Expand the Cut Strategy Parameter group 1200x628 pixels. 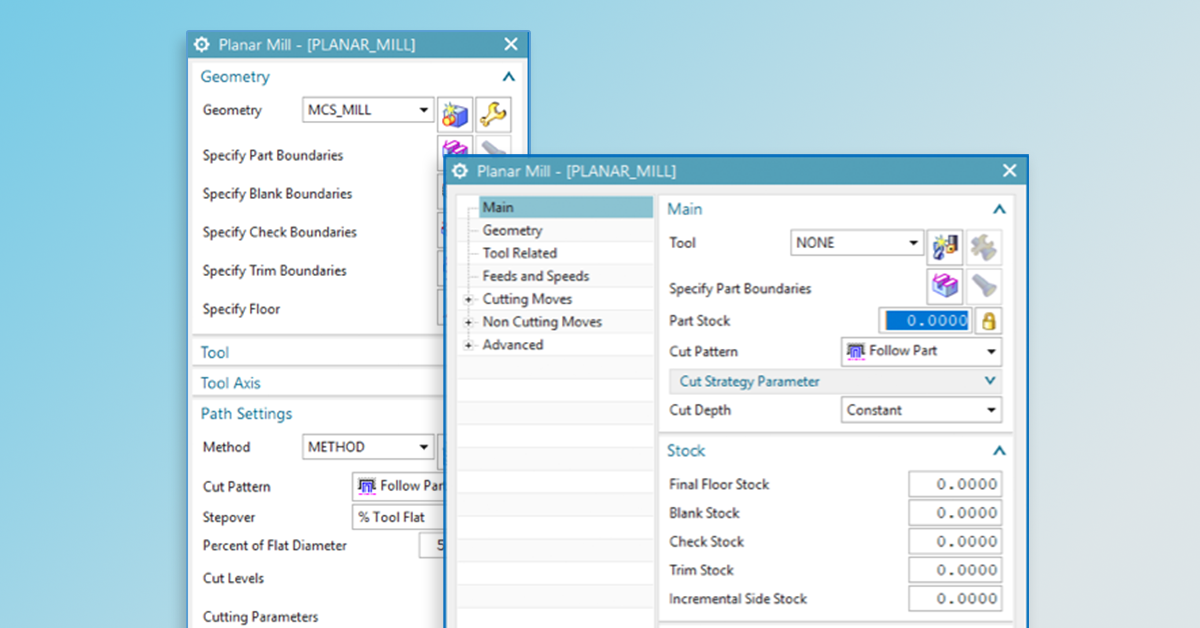[x=990, y=381]
